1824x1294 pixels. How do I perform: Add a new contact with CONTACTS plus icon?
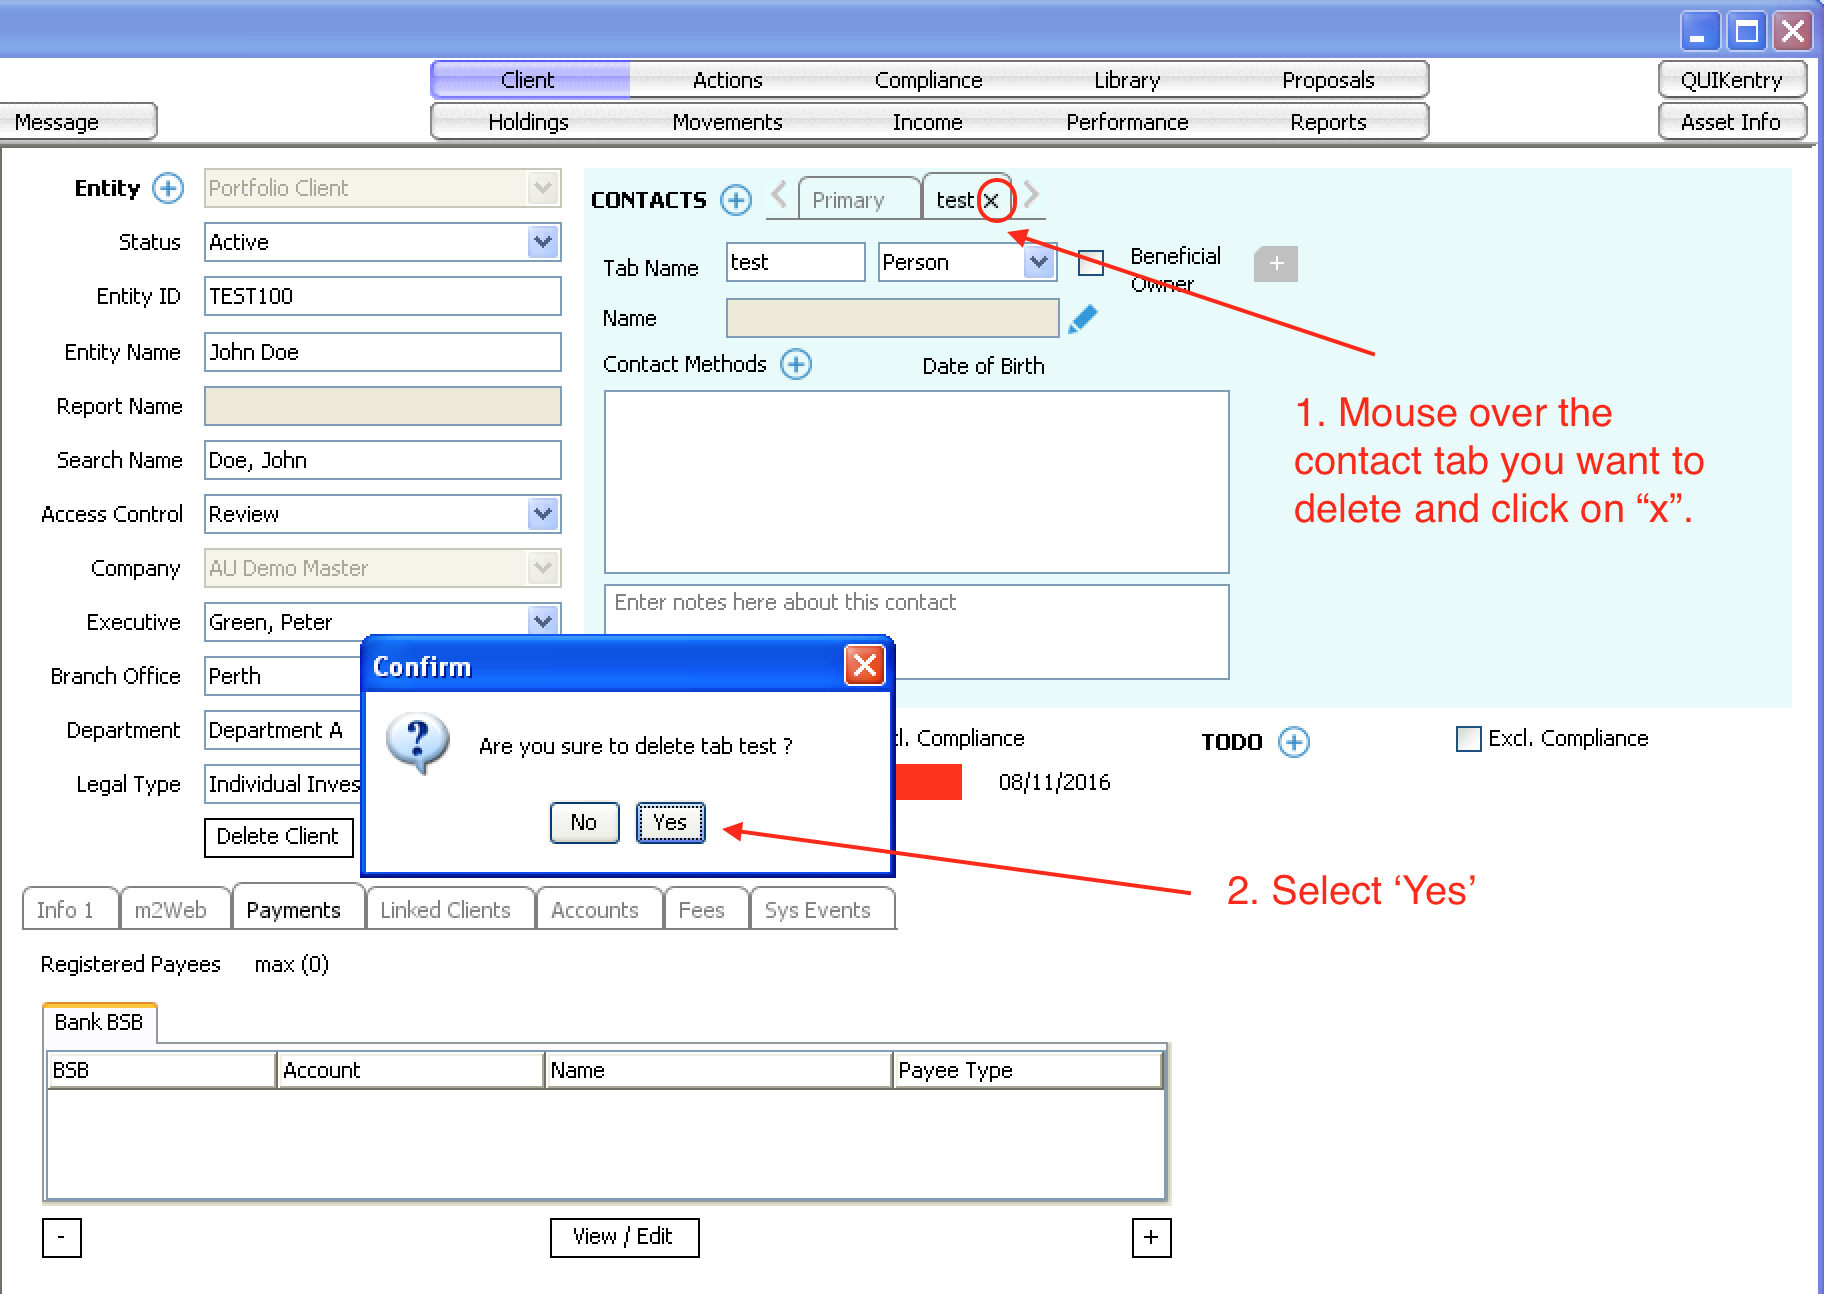click(x=736, y=200)
